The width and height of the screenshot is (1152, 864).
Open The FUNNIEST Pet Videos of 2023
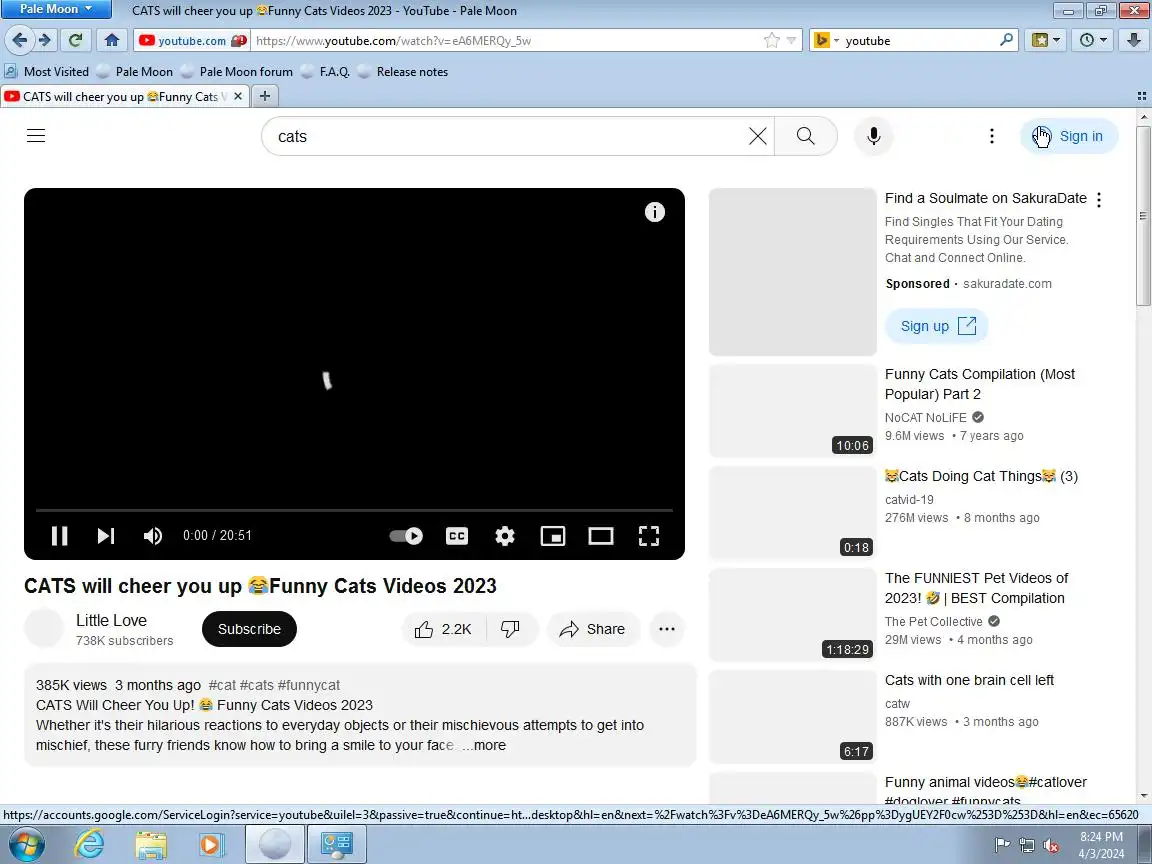pos(976,588)
